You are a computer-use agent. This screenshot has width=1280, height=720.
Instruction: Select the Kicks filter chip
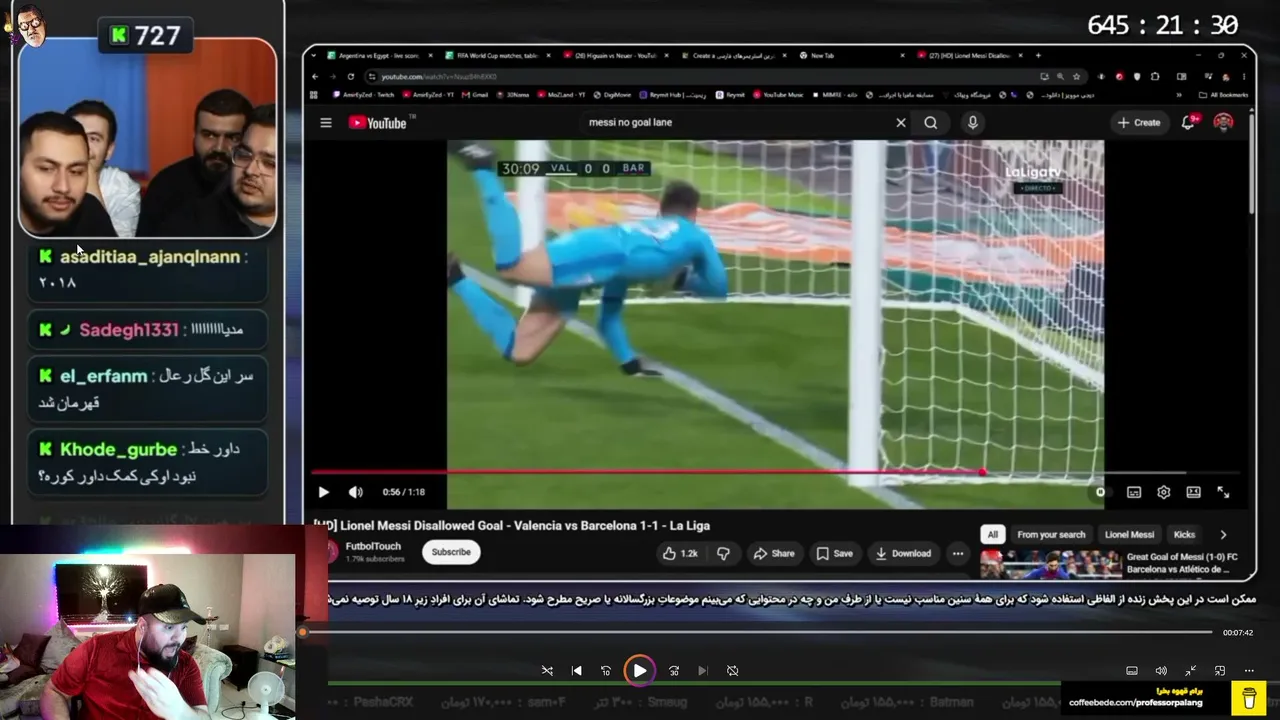pyautogui.click(x=1184, y=534)
